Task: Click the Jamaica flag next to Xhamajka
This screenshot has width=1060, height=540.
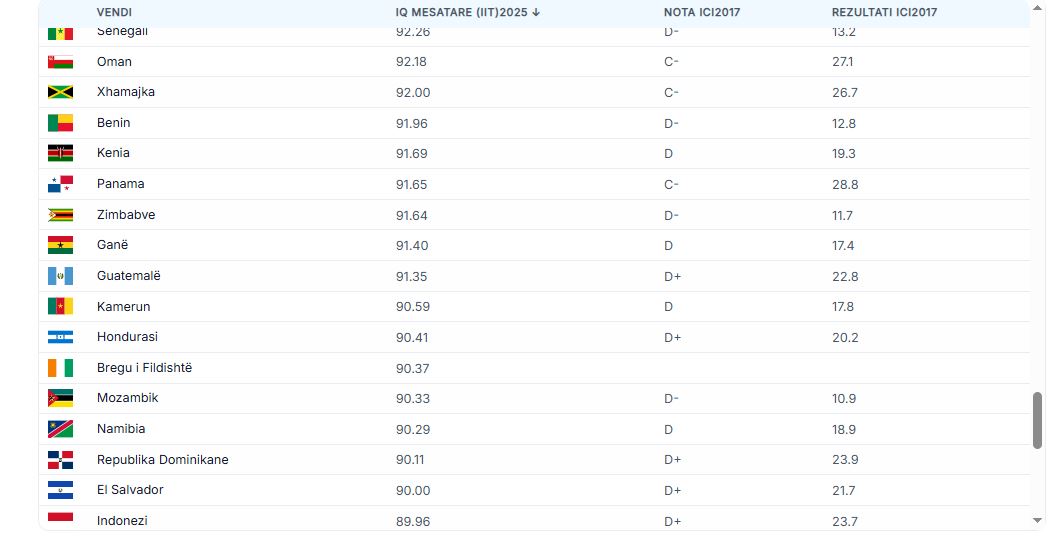Action: [60, 92]
